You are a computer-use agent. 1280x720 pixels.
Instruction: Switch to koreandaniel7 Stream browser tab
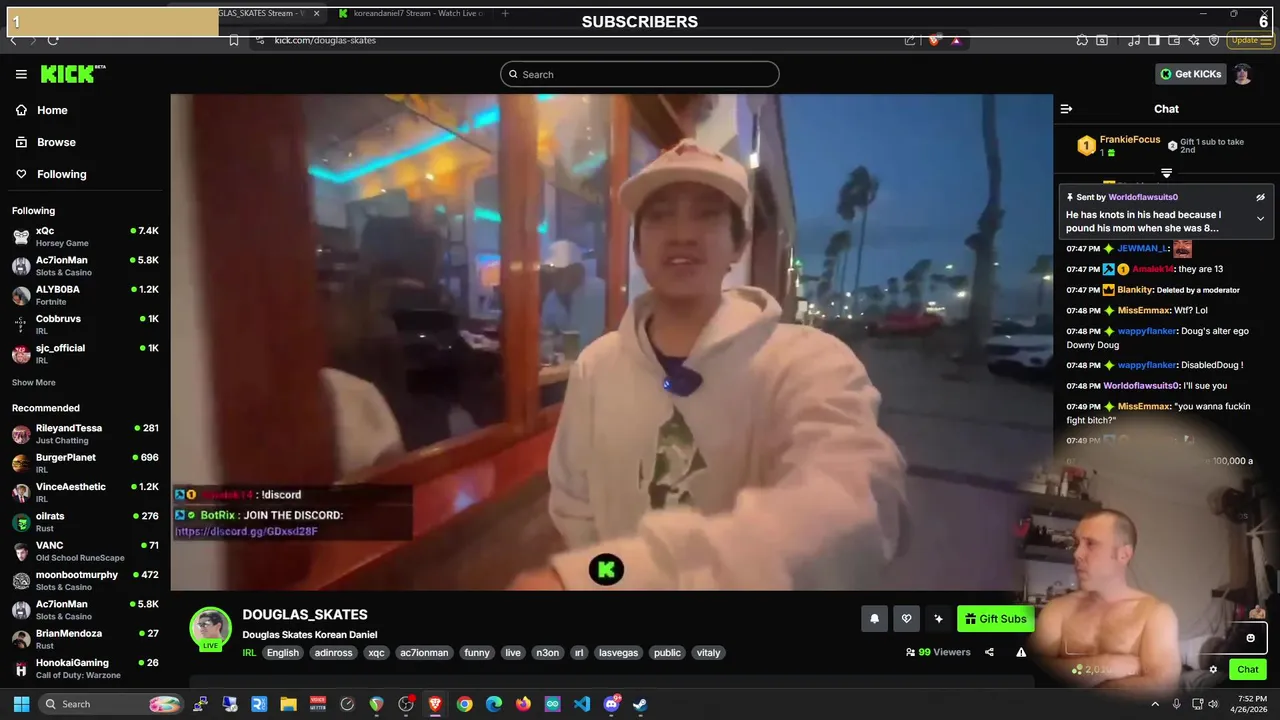(x=410, y=13)
